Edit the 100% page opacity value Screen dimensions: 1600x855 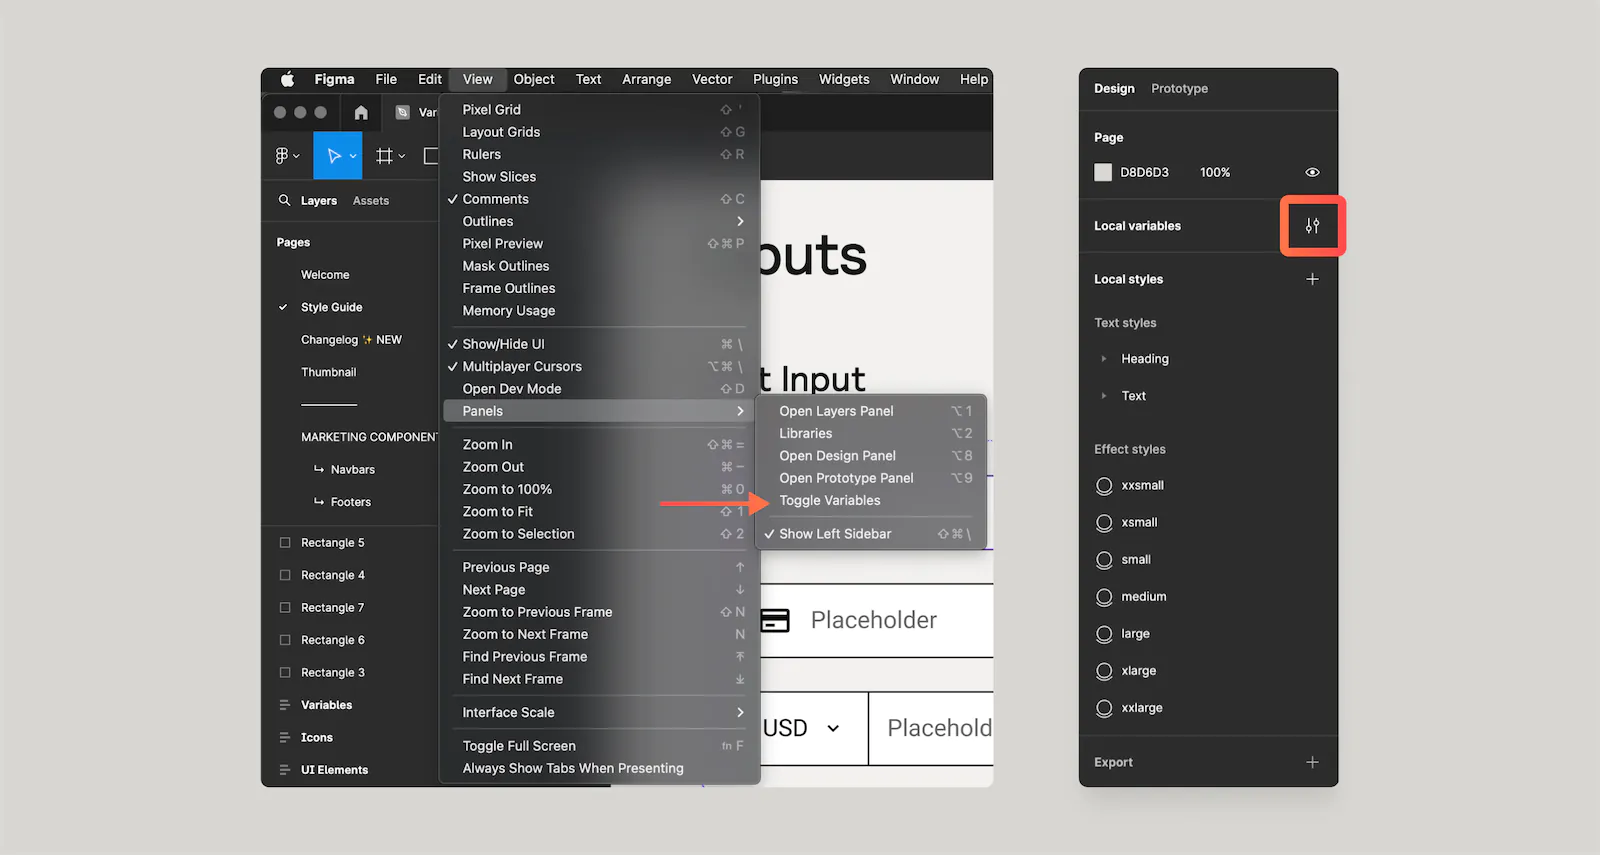pos(1215,172)
